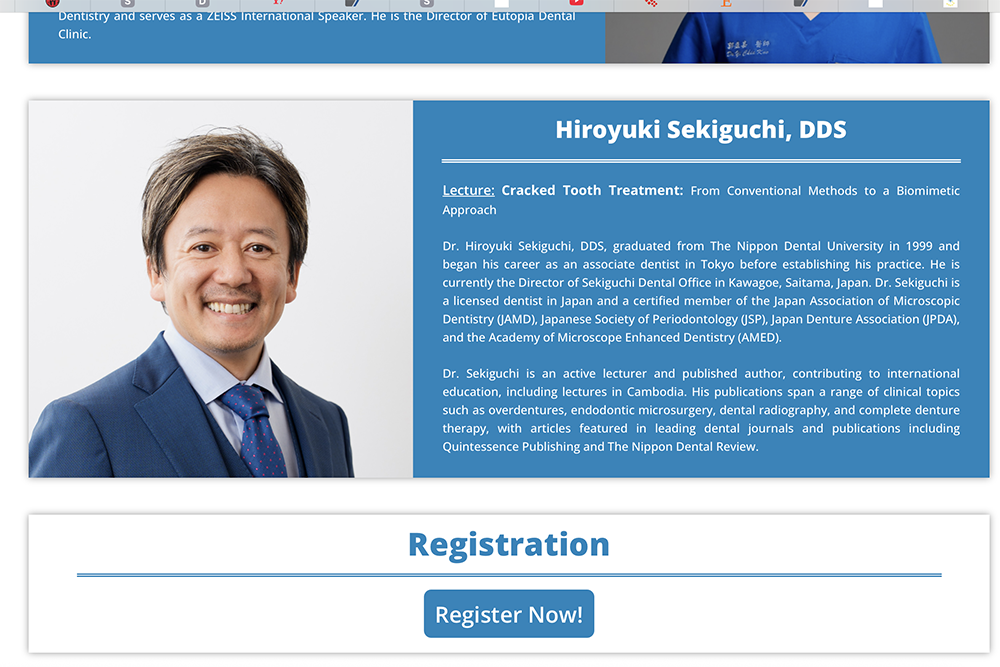The height and width of the screenshot is (667, 1000).
Task: Click the "Registration" section heading
Action: tap(508, 545)
